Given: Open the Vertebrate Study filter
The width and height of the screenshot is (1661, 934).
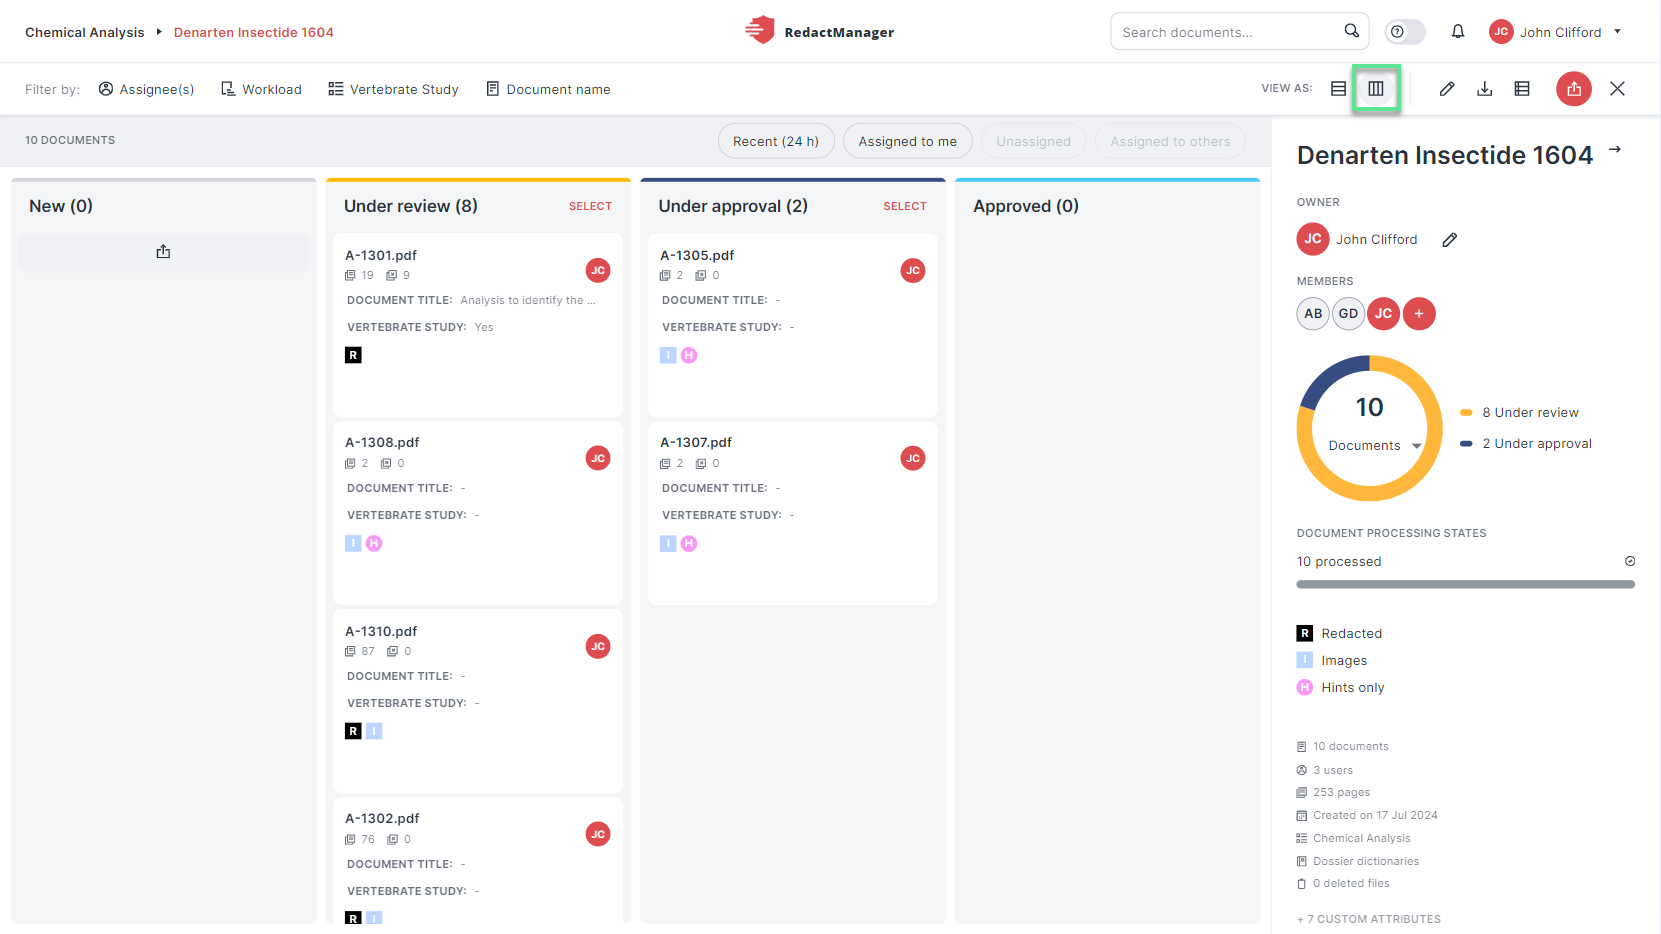Looking at the screenshot, I should coord(394,89).
